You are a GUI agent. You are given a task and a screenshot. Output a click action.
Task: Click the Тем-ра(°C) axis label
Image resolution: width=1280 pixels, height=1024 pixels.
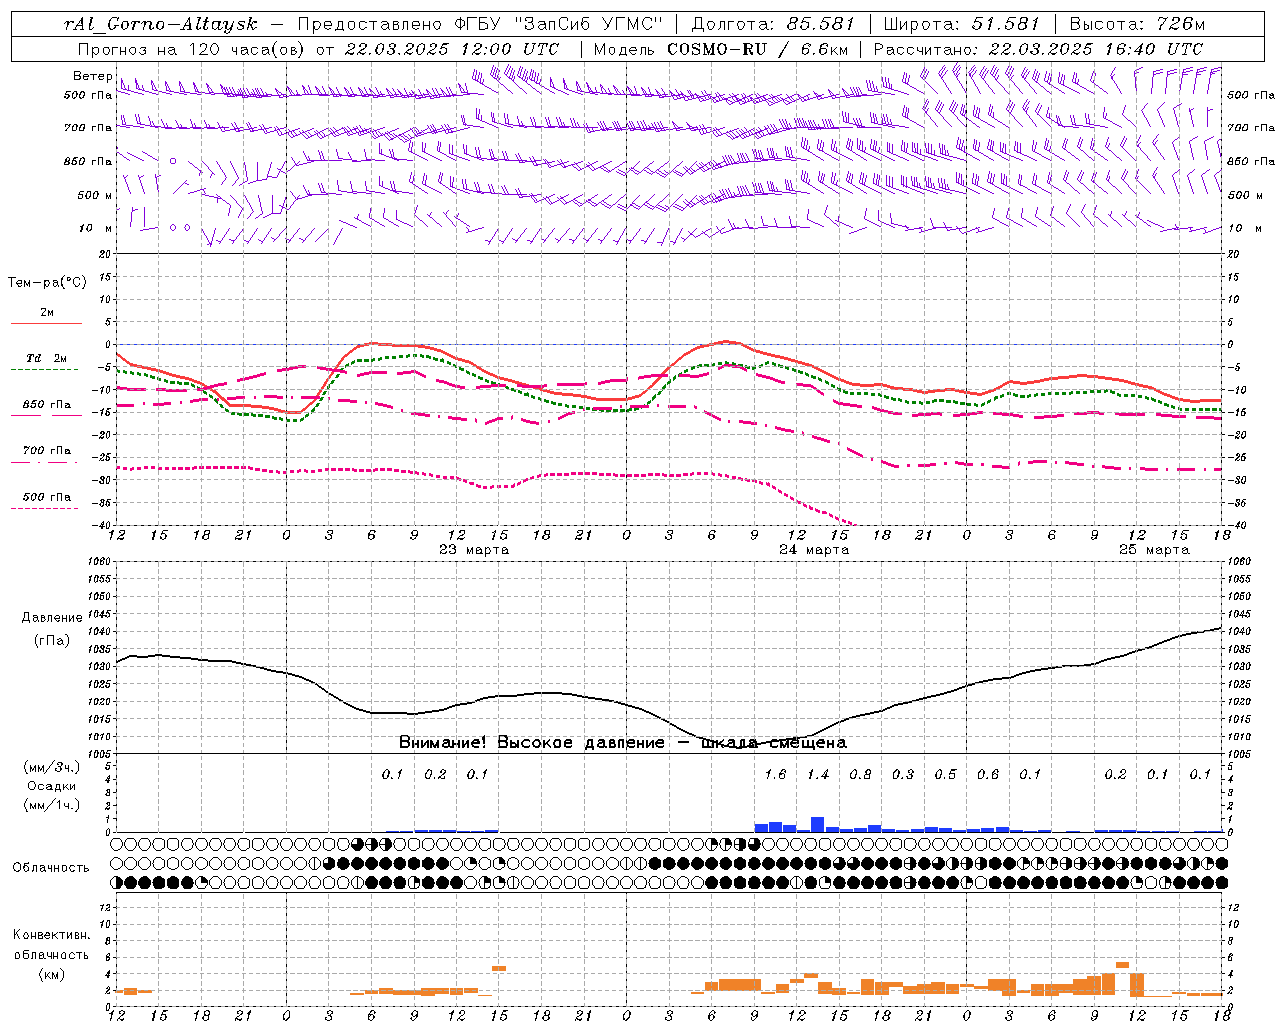[x=47, y=283]
